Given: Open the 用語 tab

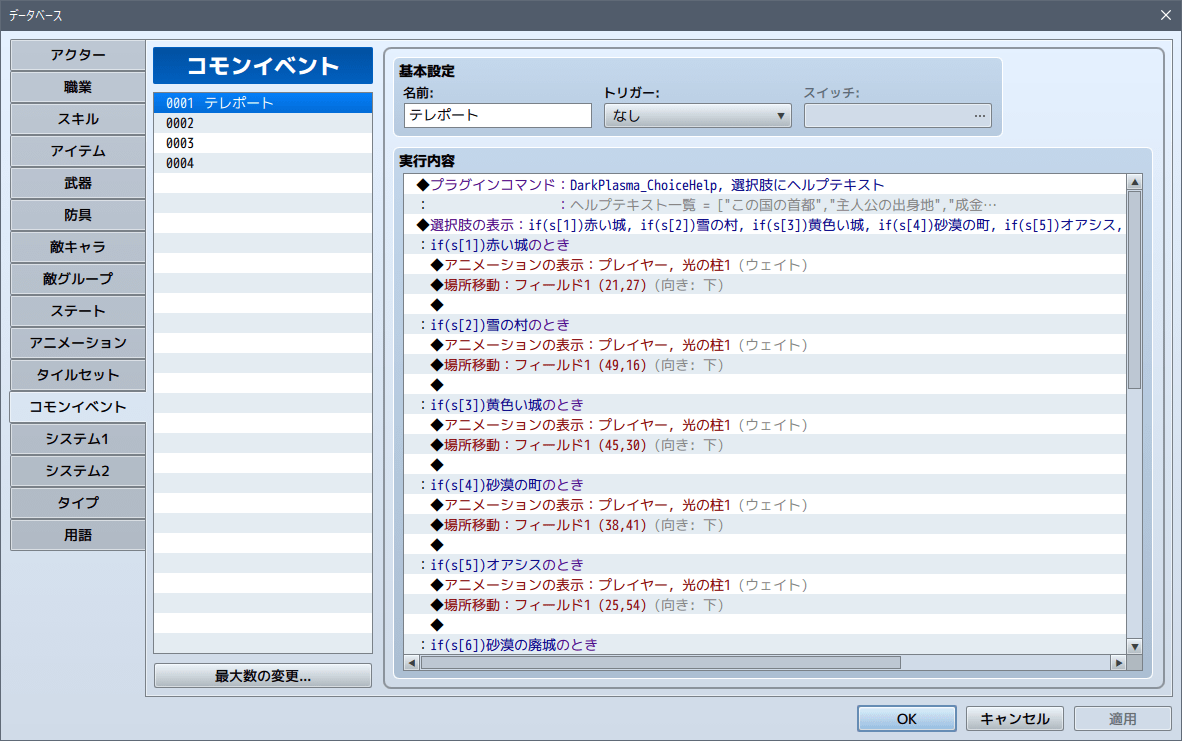Looking at the screenshot, I should (x=78, y=535).
